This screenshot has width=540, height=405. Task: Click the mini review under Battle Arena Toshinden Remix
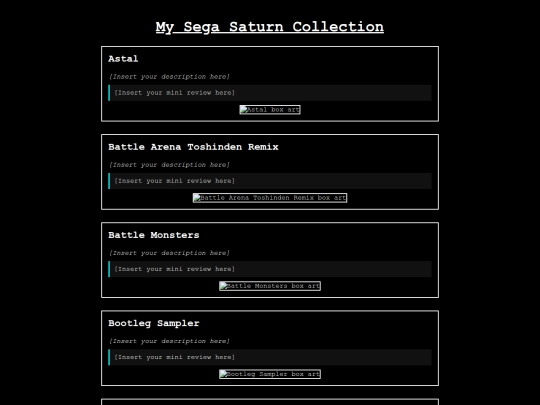click(x=270, y=181)
